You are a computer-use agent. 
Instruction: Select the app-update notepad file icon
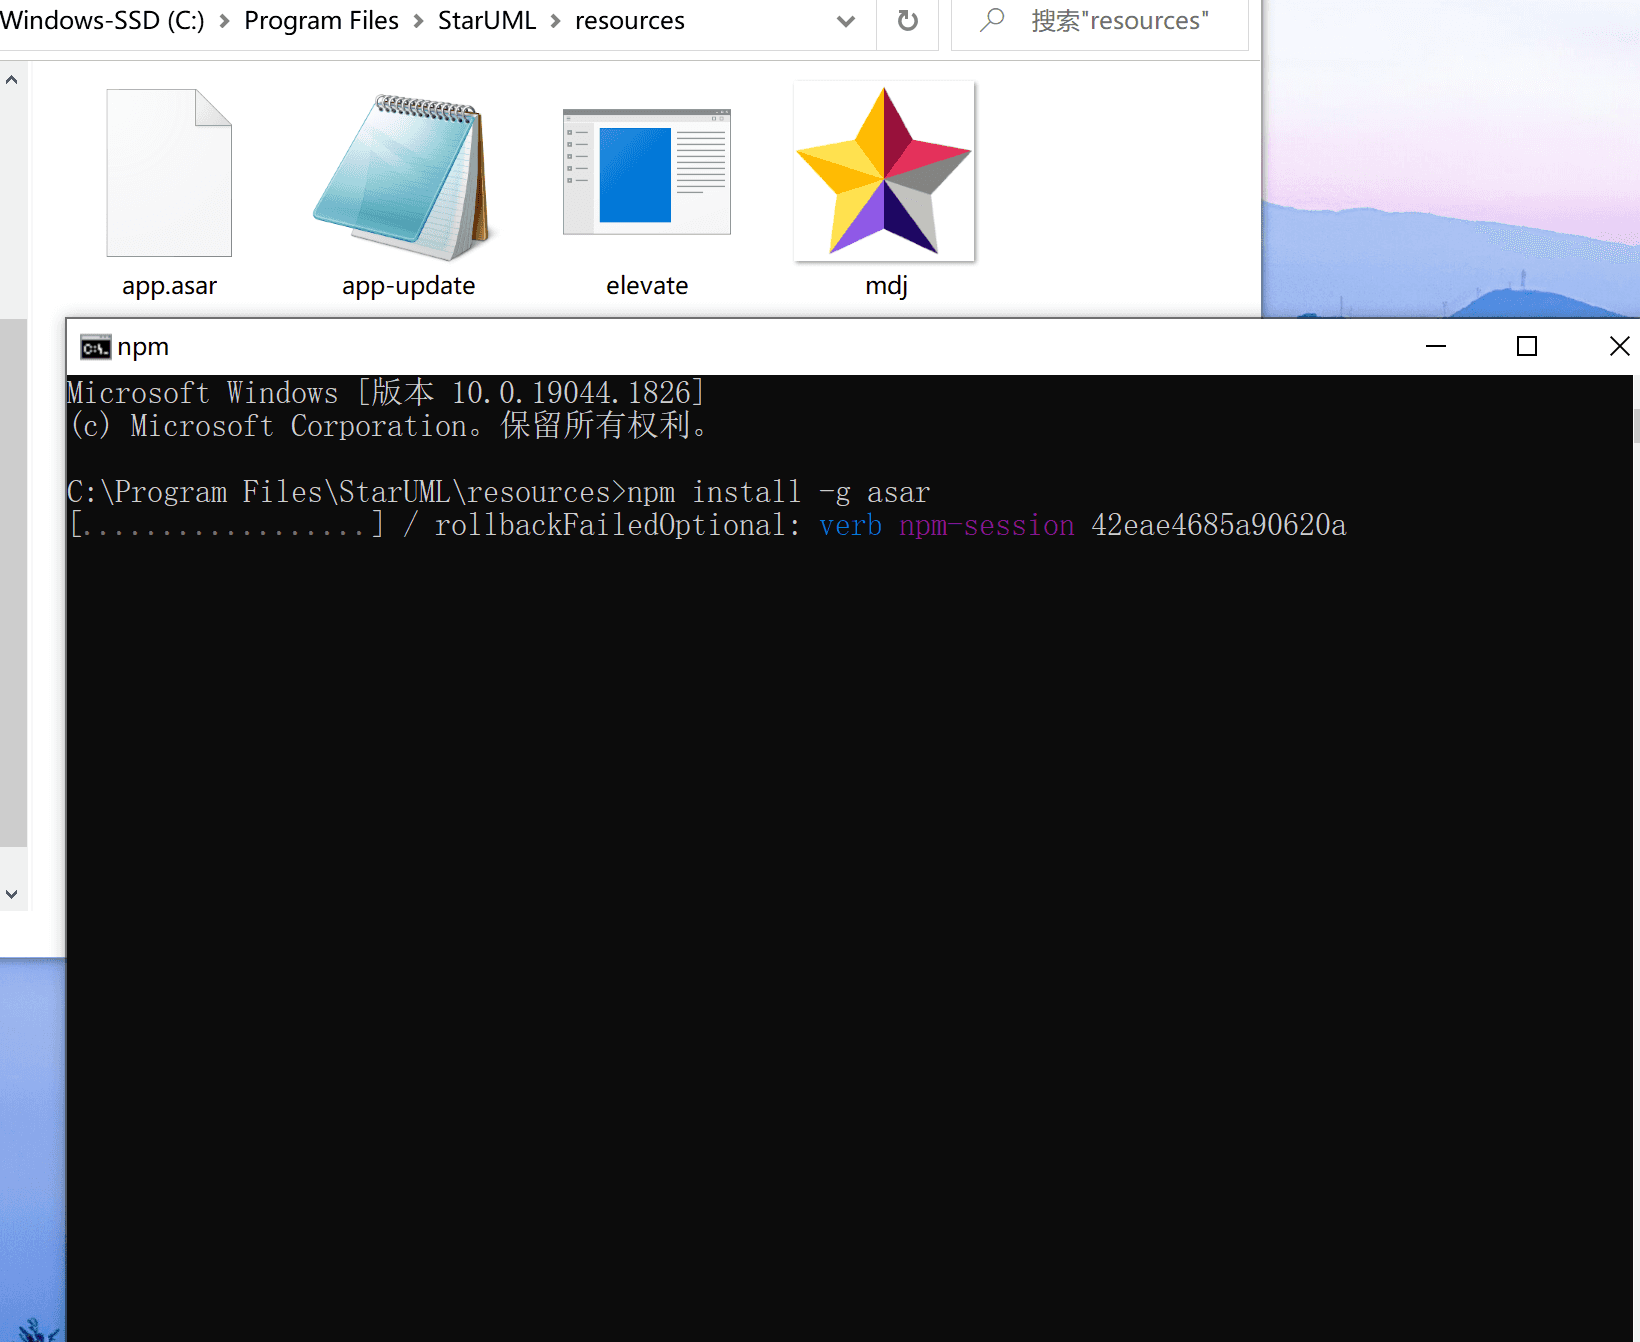[406, 177]
